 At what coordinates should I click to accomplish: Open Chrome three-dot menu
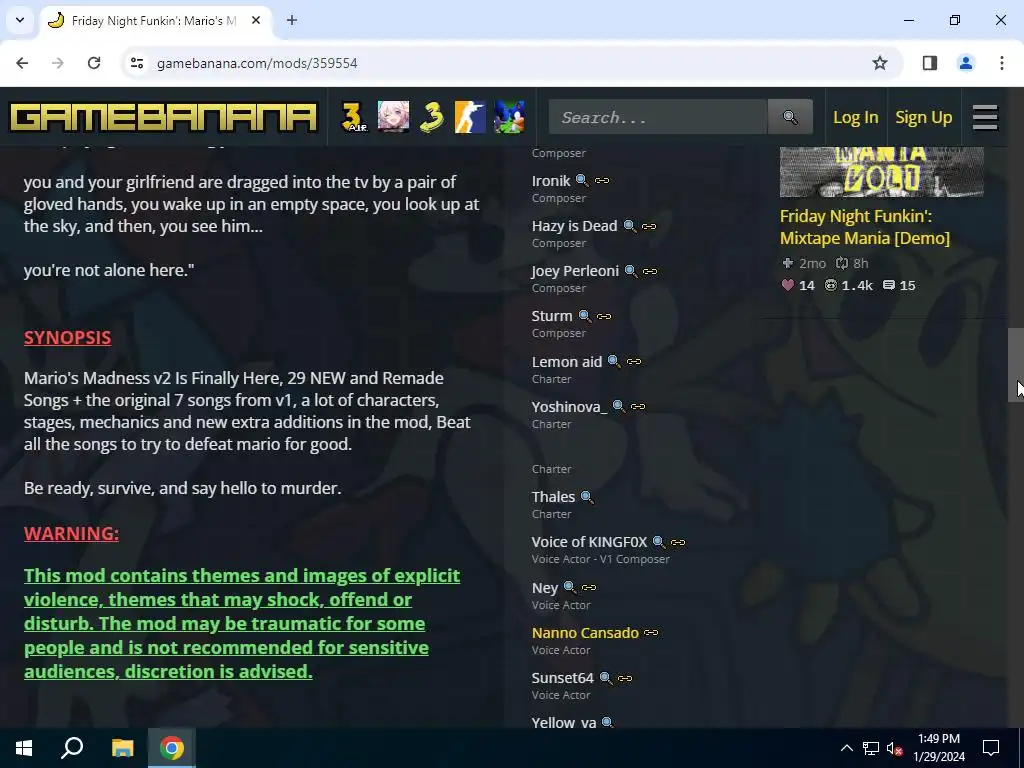(x=1001, y=63)
